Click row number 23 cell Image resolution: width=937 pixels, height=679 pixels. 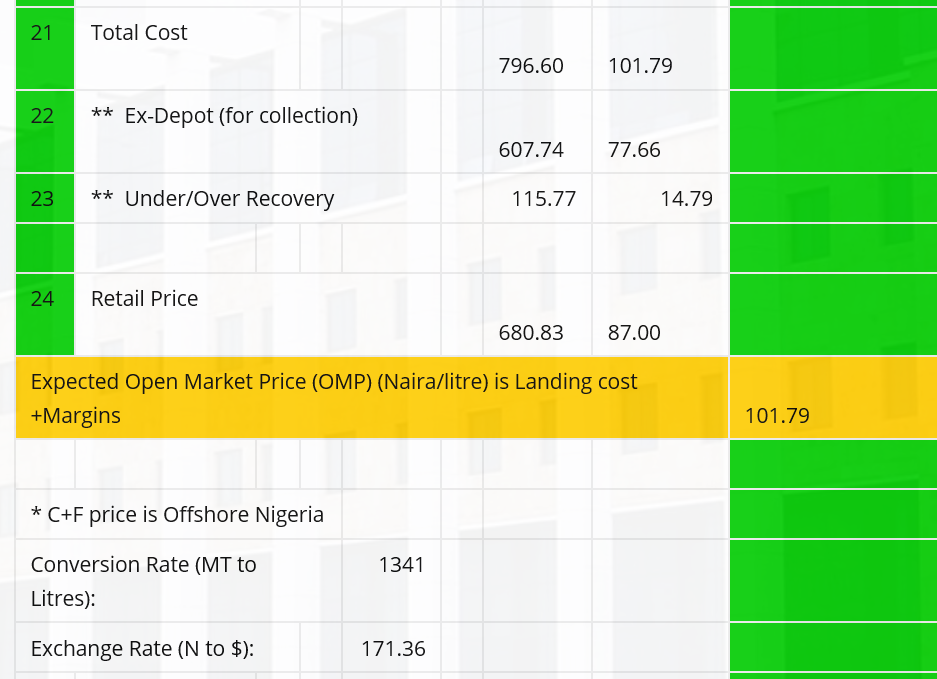click(42, 199)
